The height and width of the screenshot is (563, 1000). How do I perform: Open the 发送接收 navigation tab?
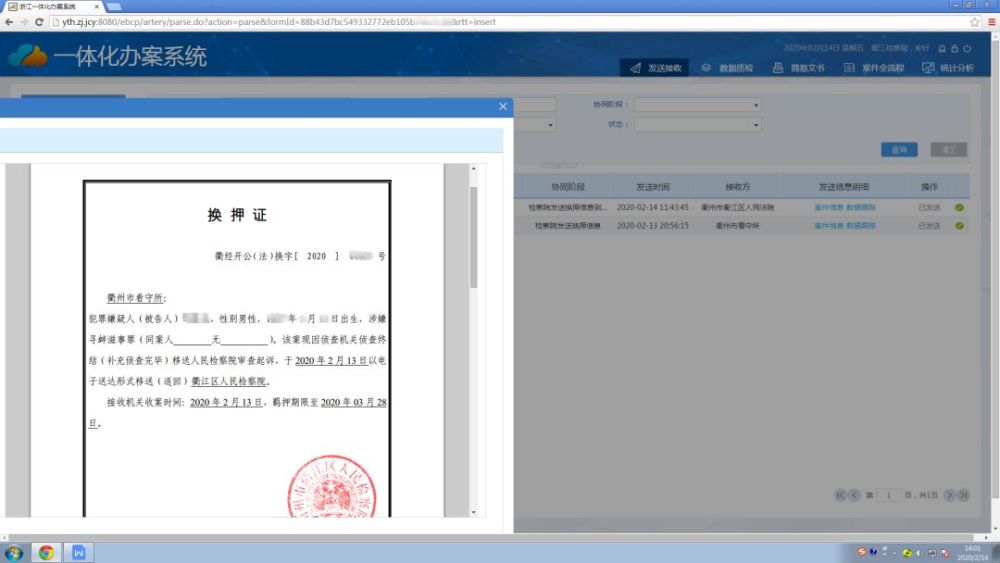pos(655,68)
